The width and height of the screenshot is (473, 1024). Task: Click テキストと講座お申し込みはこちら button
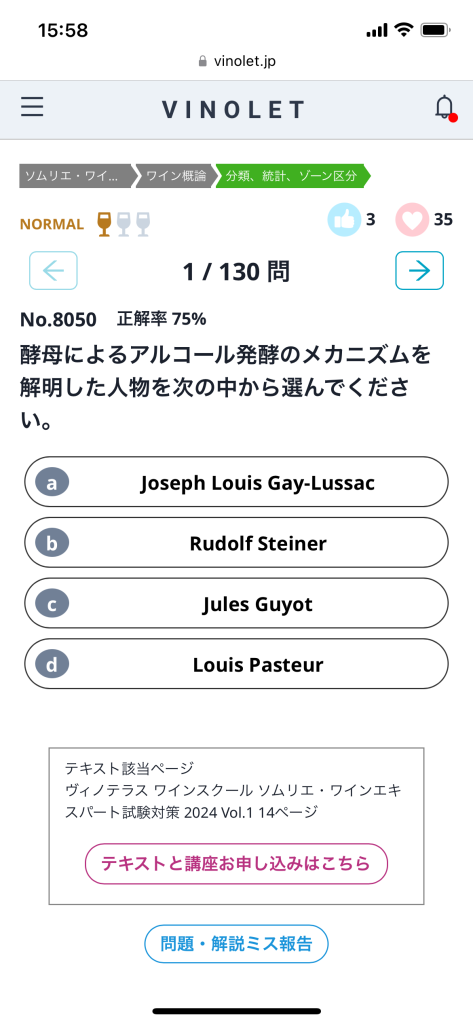point(236,864)
